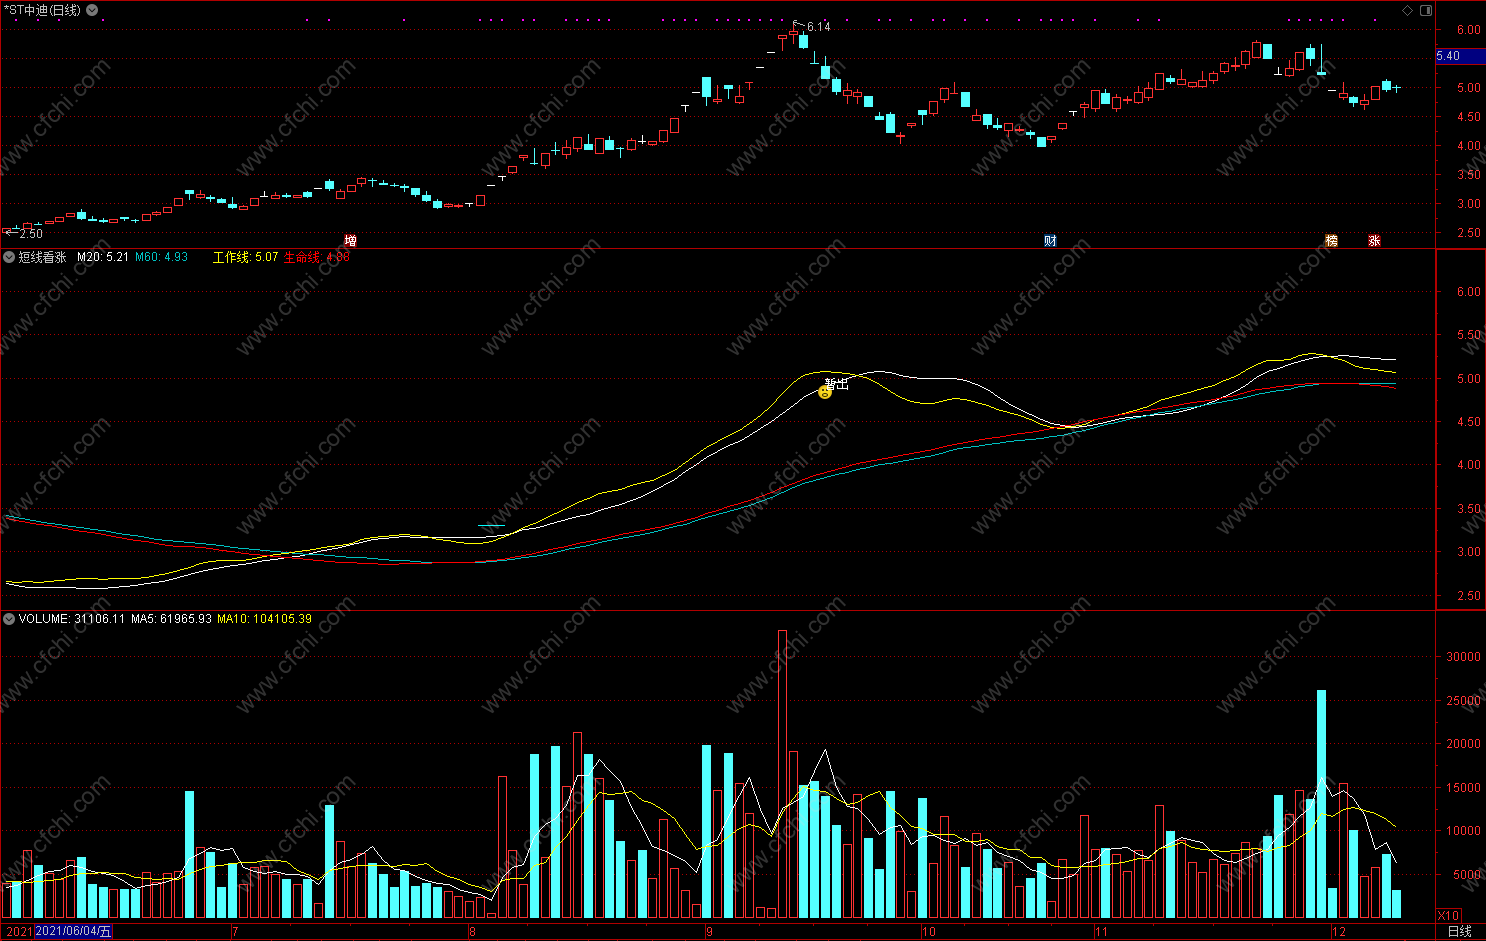Click the 工作线: 5.07 label

(245, 257)
